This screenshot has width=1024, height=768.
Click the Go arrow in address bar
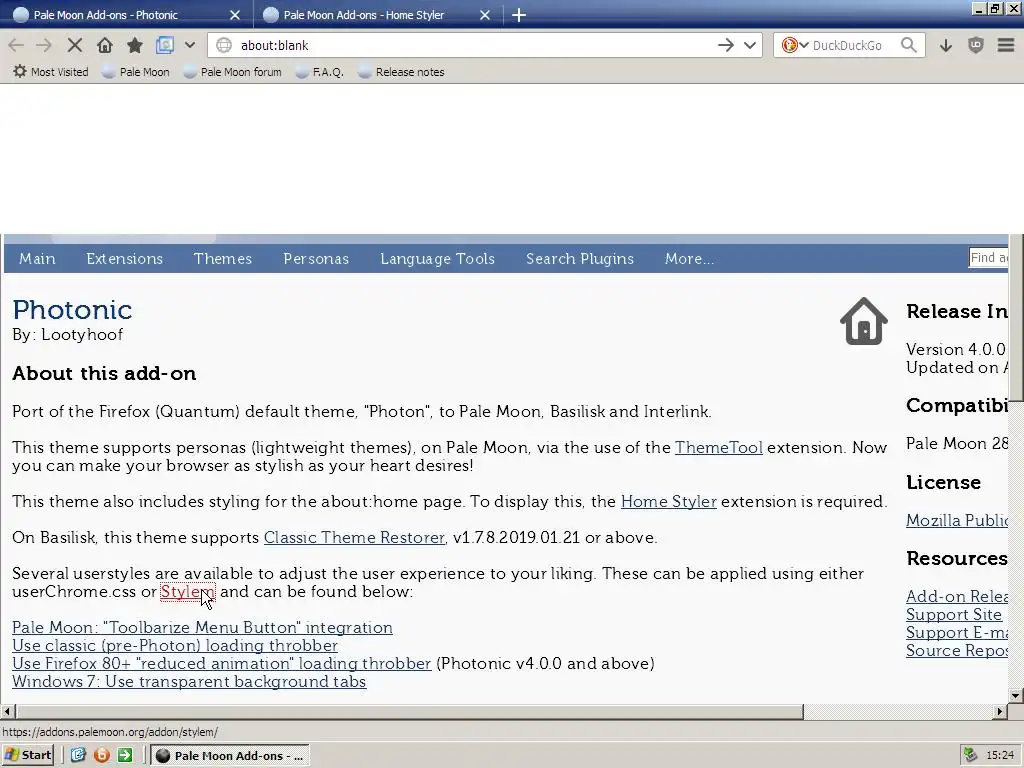tap(726, 45)
